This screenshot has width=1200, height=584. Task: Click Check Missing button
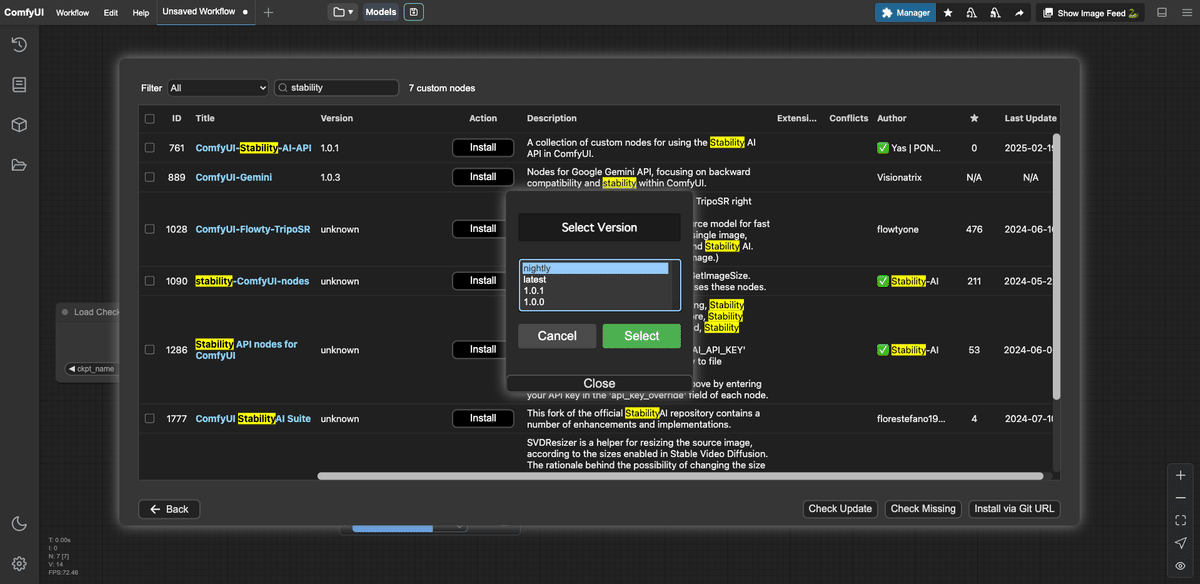pos(924,509)
